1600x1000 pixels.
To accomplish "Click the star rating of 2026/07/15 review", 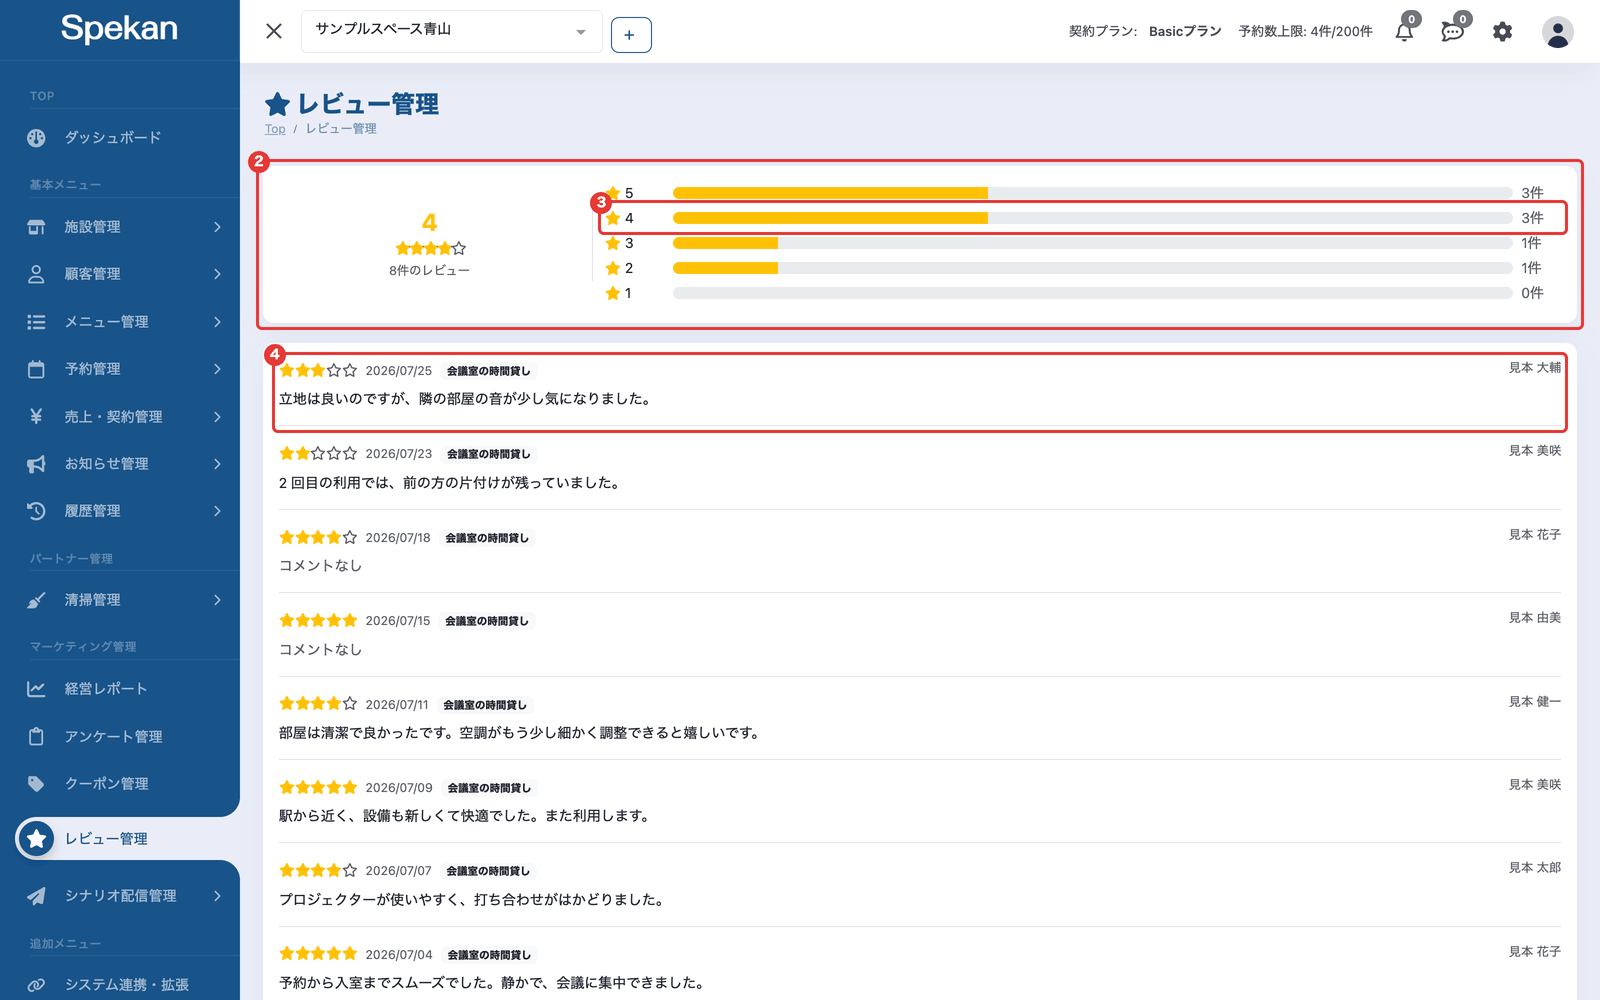I will tap(318, 621).
